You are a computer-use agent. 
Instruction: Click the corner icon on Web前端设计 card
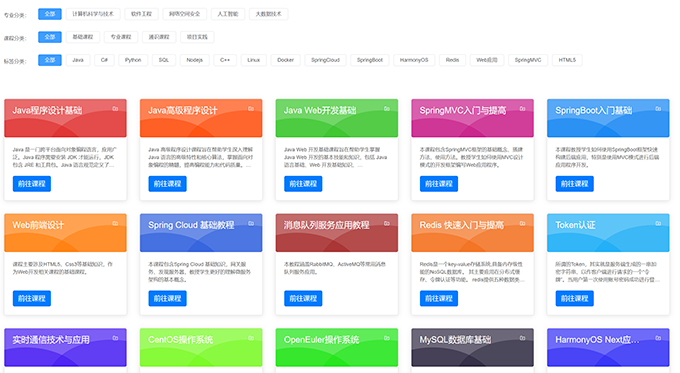[x=115, y=223]
